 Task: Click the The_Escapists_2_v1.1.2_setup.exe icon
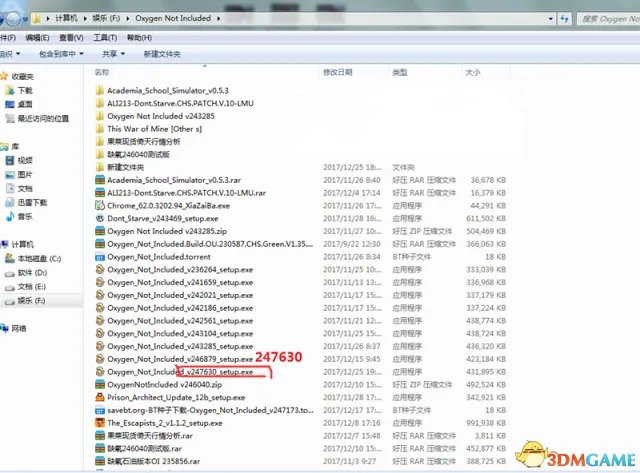point(100,423)
